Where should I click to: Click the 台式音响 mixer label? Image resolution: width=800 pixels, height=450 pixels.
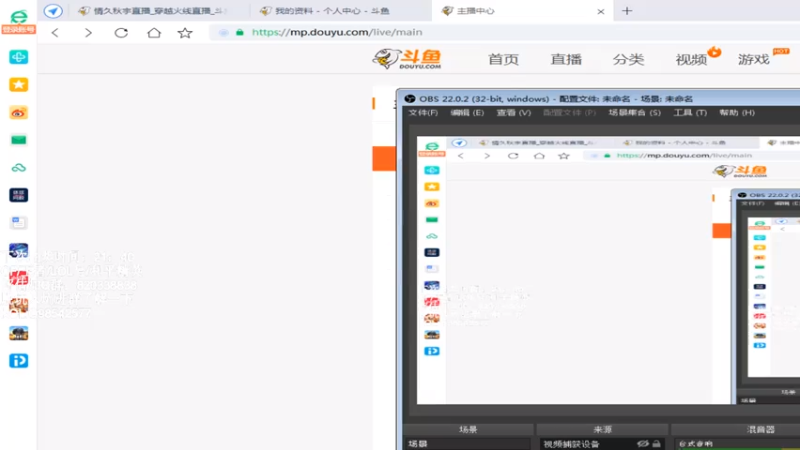point(695,444)
